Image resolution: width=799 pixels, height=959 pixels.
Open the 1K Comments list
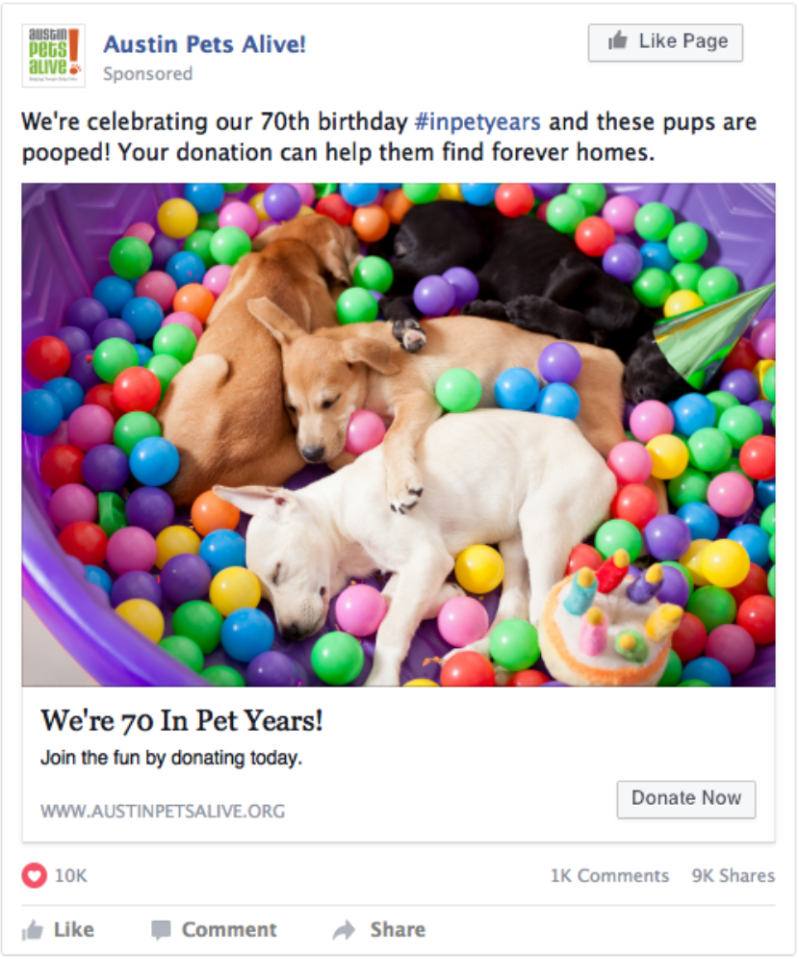click(609, 876)
